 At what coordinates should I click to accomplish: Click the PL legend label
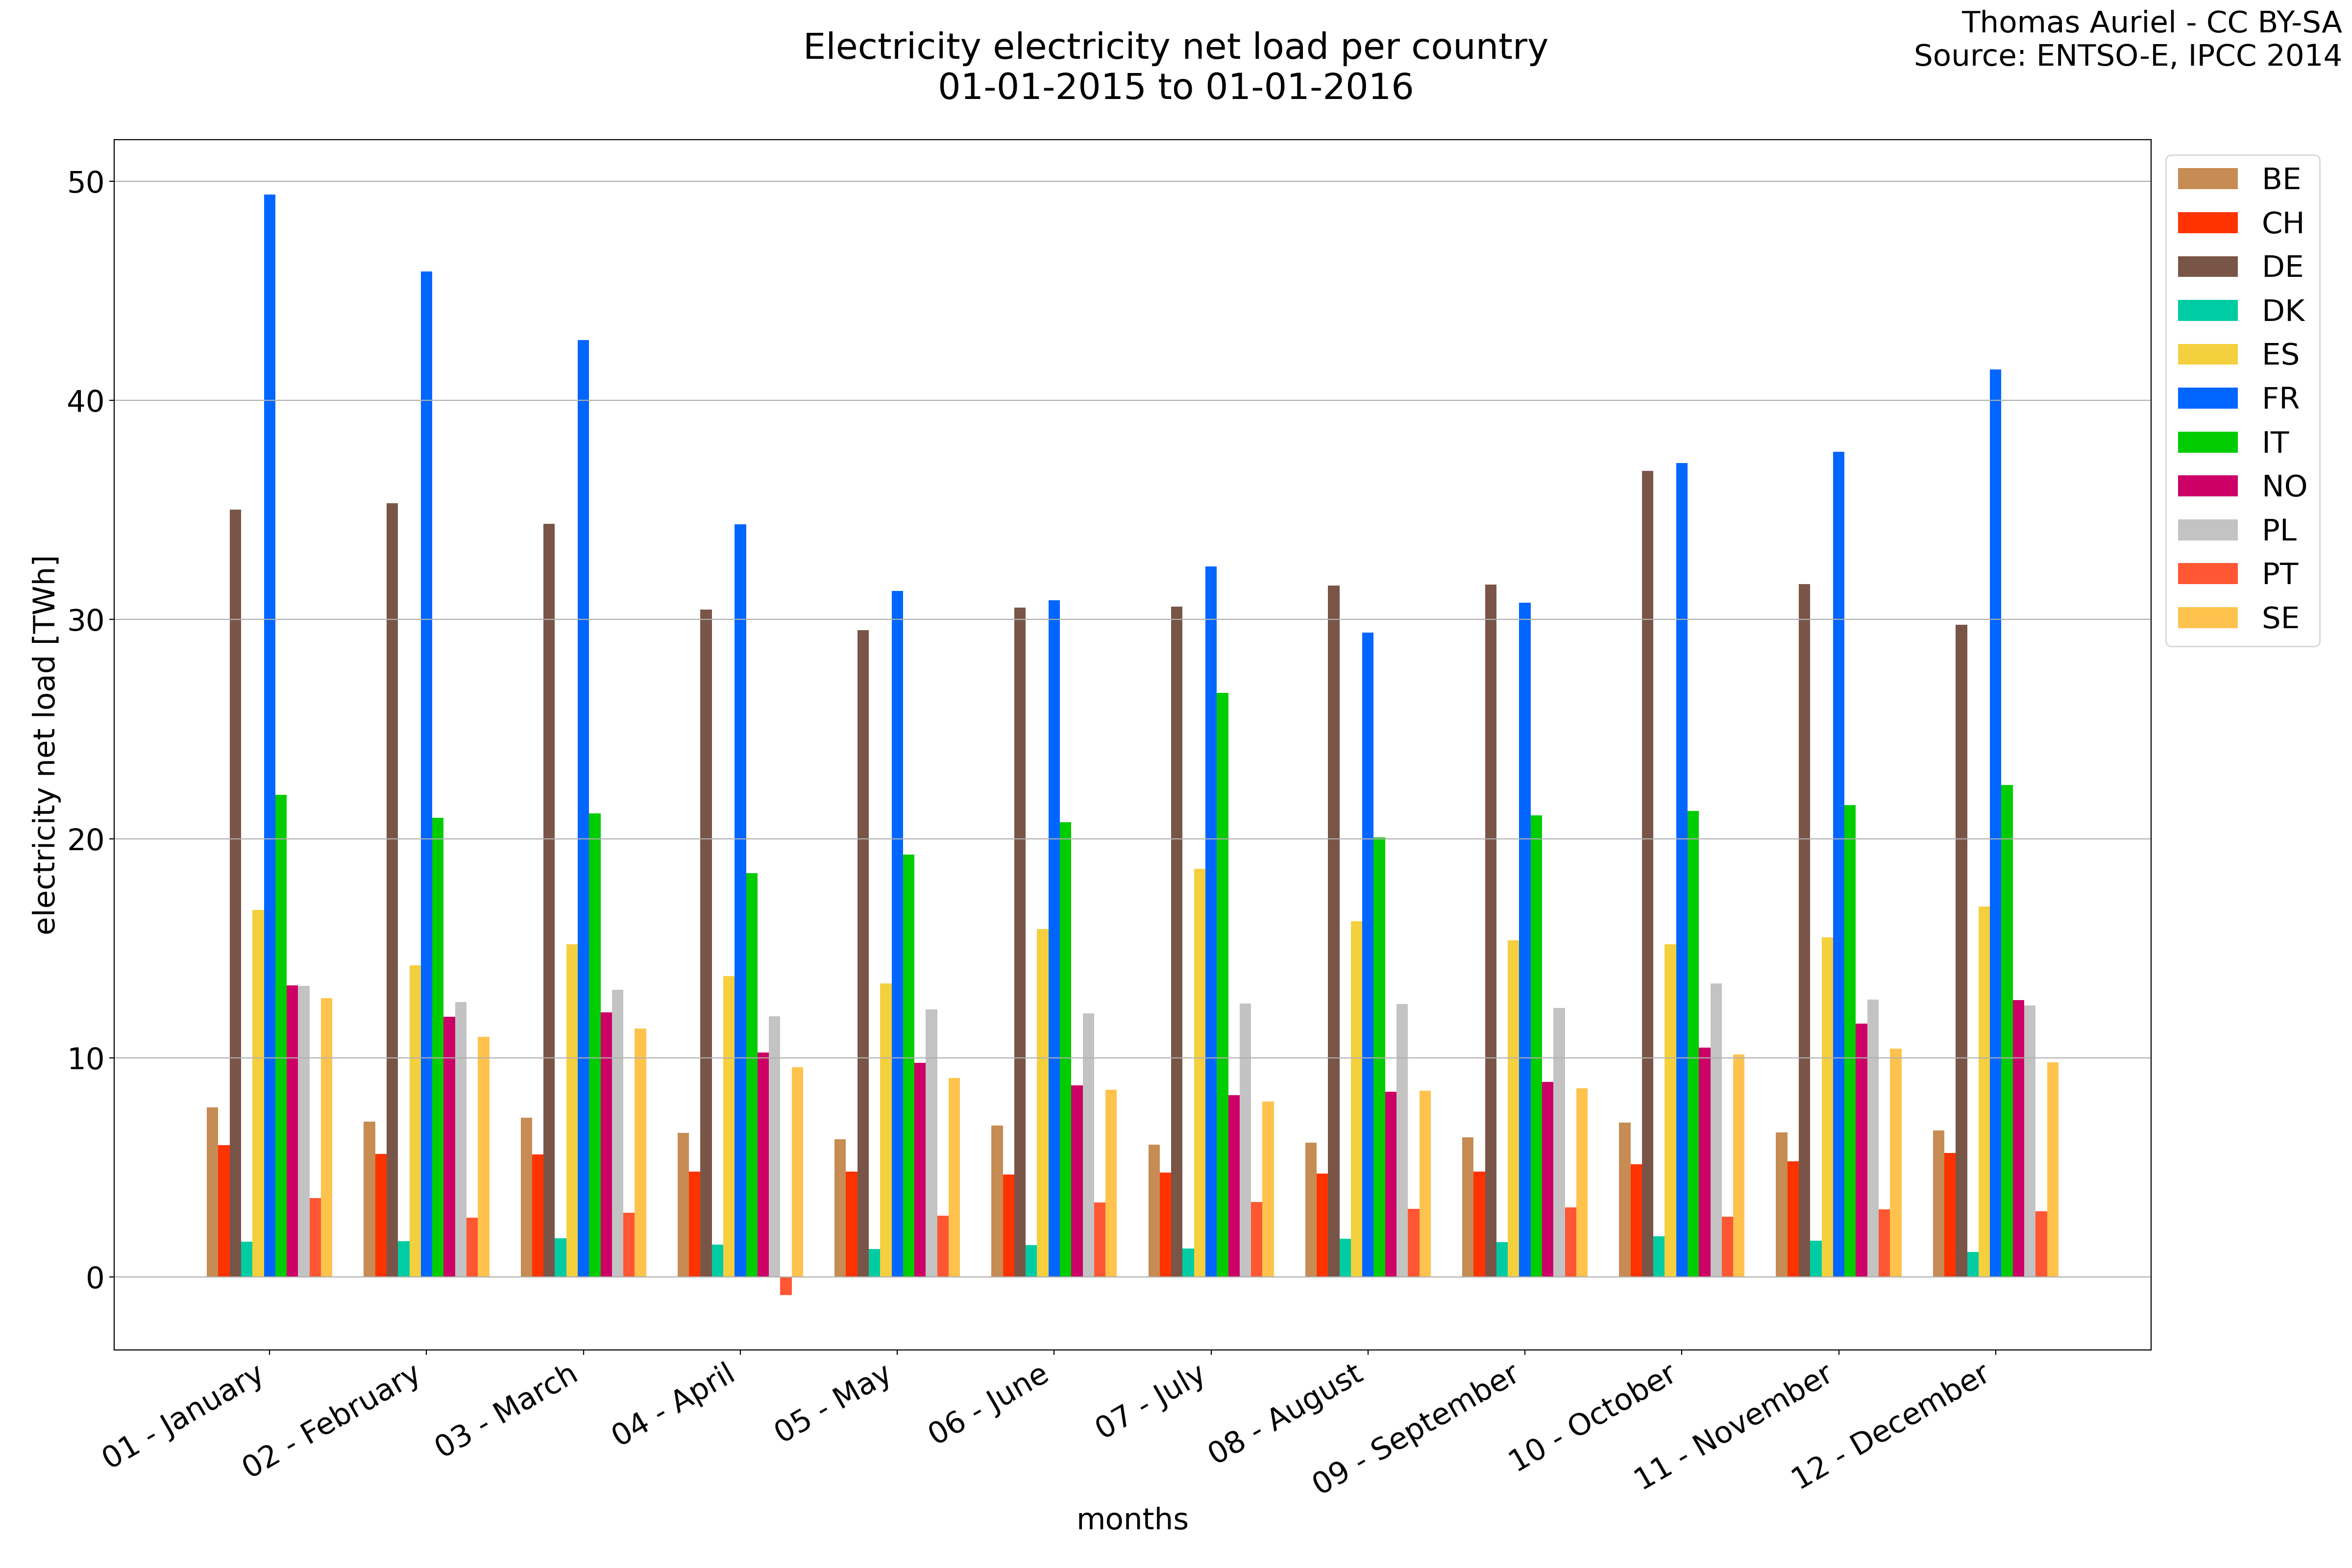click(x=2279, y=530)
